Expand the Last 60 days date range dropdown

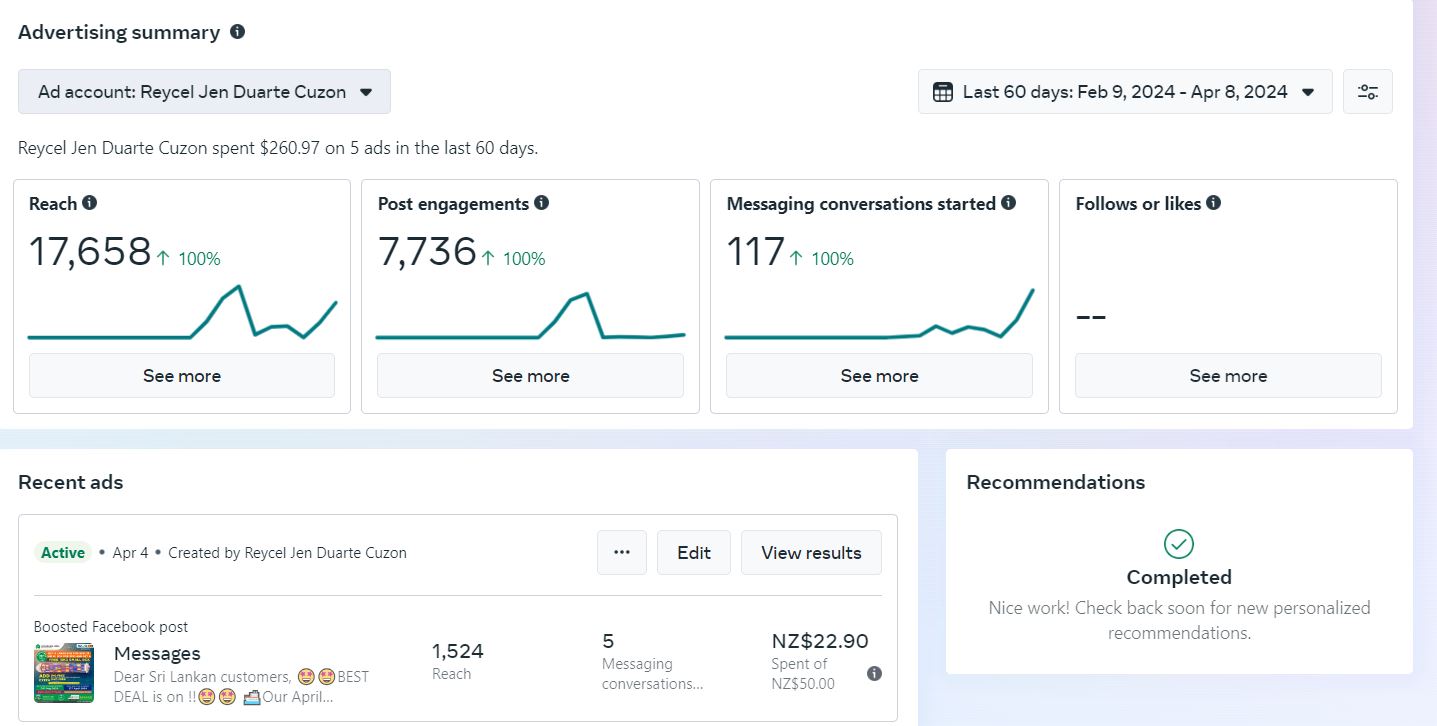[1125, 91]
